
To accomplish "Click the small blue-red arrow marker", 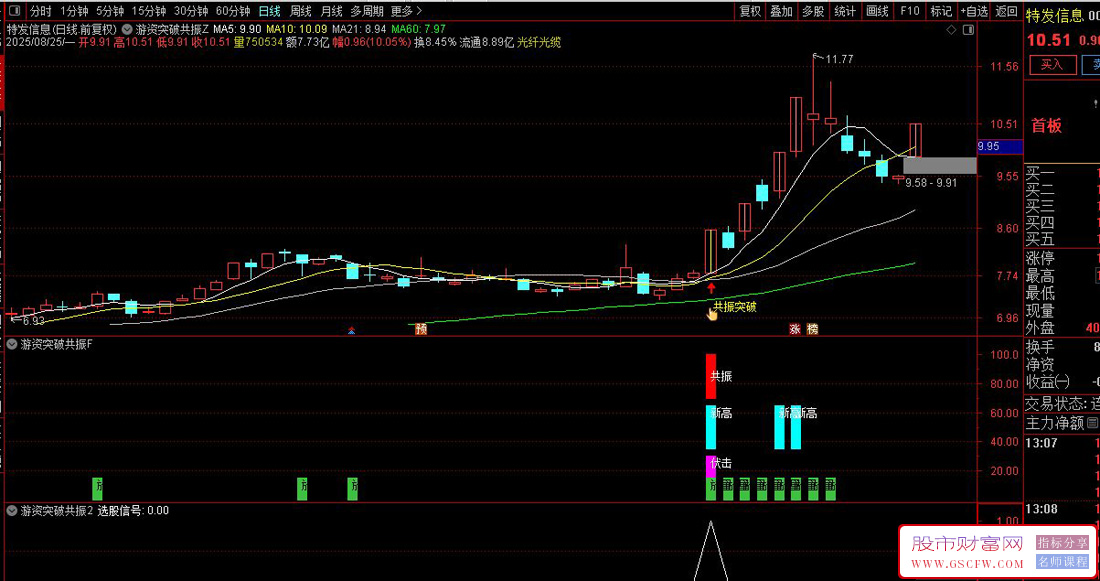I will tap(351, 330).
